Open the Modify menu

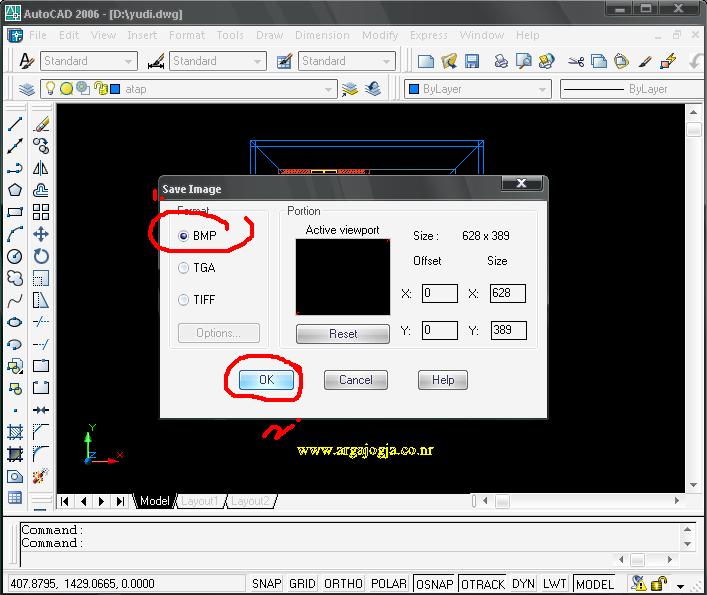coord(380,35)
